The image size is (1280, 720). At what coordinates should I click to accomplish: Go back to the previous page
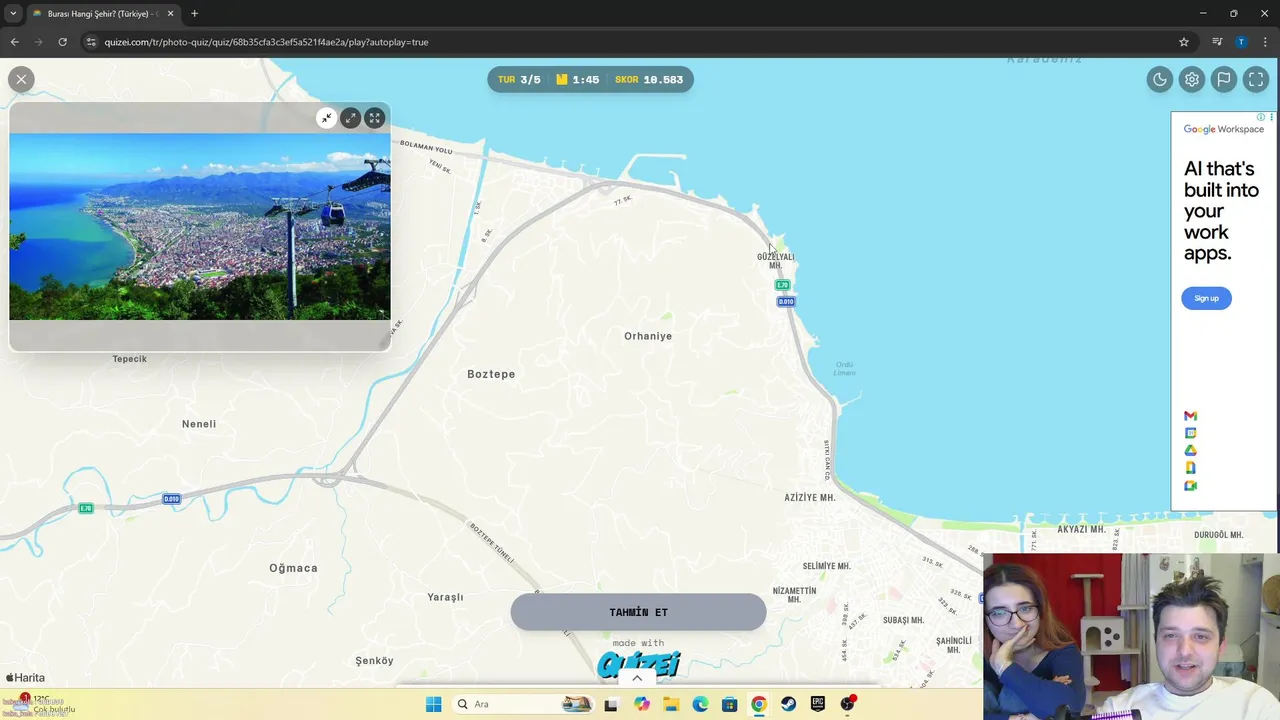(14, 42)
